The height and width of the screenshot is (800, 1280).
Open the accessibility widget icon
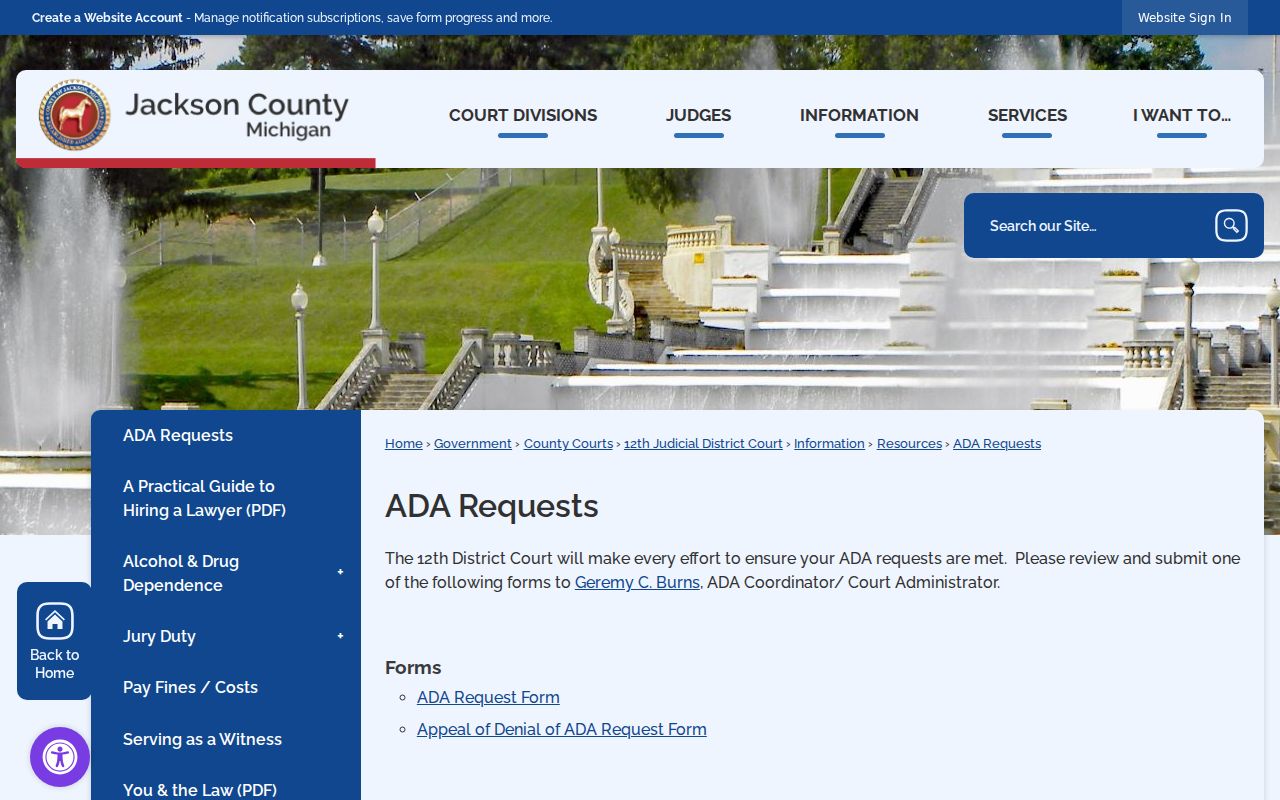point(60,757)
